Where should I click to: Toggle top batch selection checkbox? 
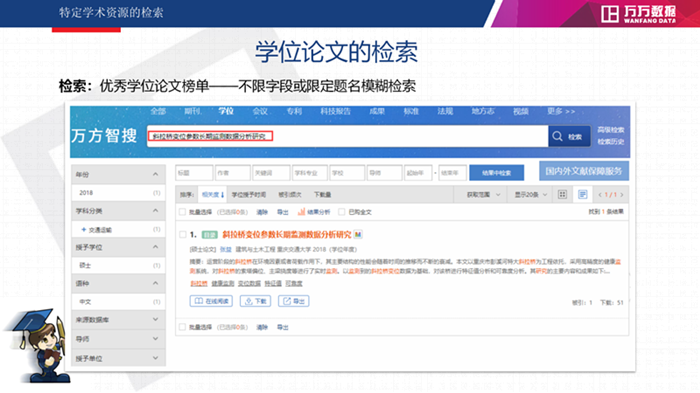182,212
